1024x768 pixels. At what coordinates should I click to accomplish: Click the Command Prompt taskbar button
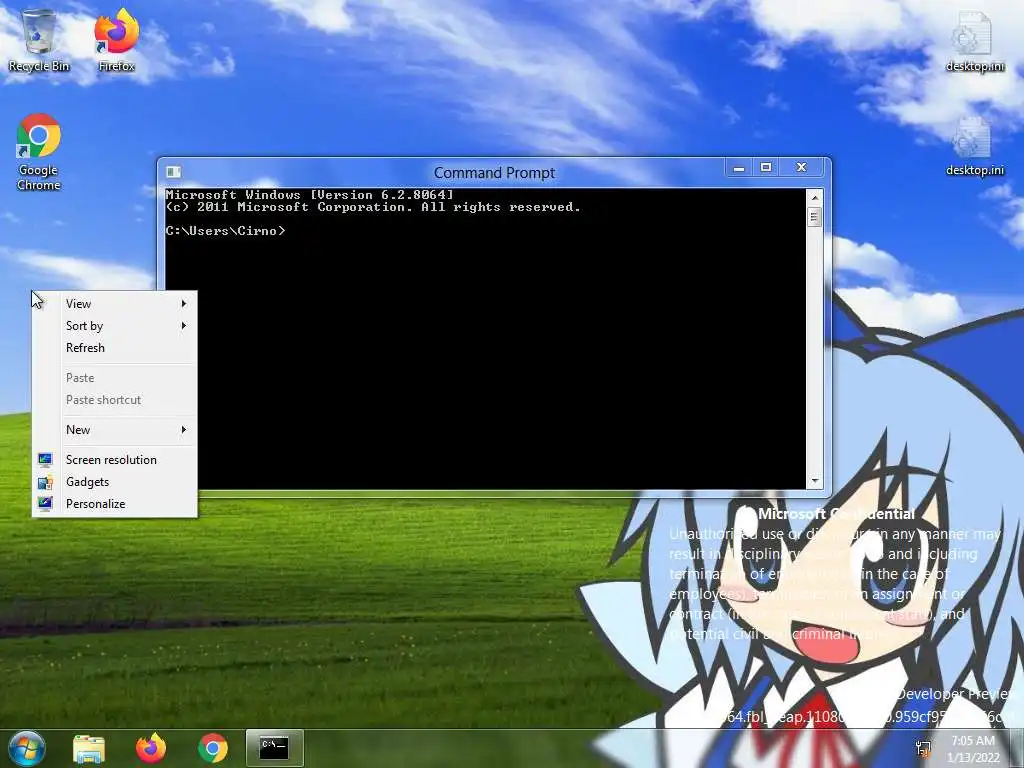(275, 748)
